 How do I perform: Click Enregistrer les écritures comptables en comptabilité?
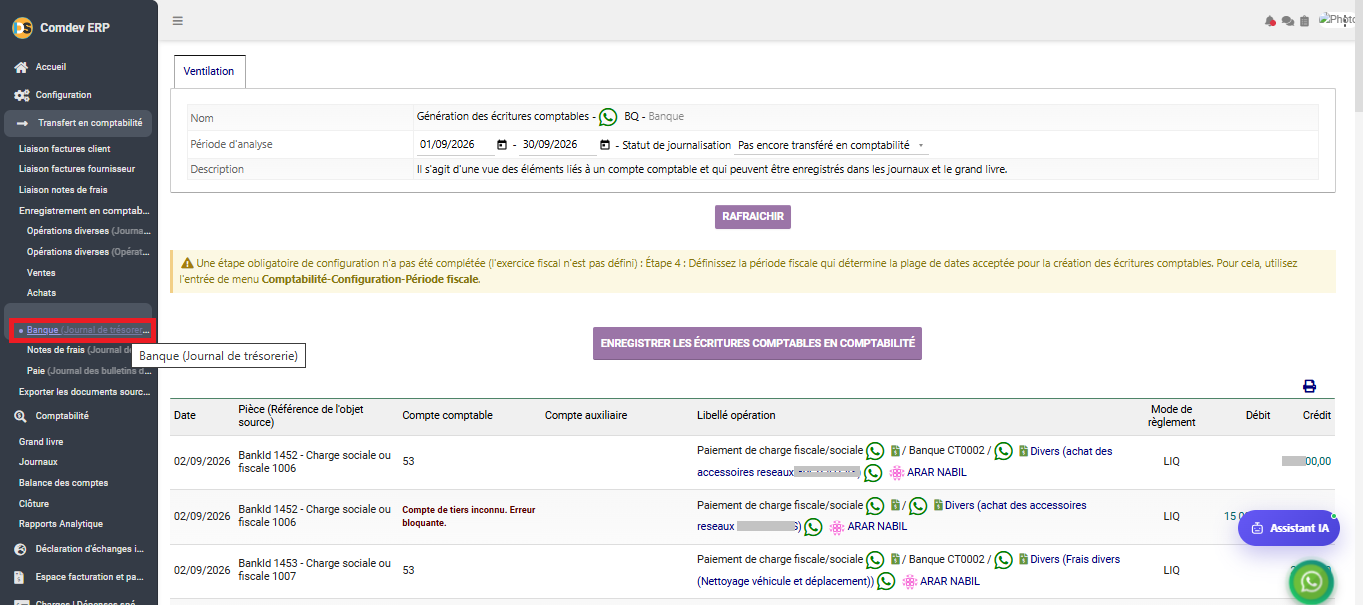click(x=757, y=343)
